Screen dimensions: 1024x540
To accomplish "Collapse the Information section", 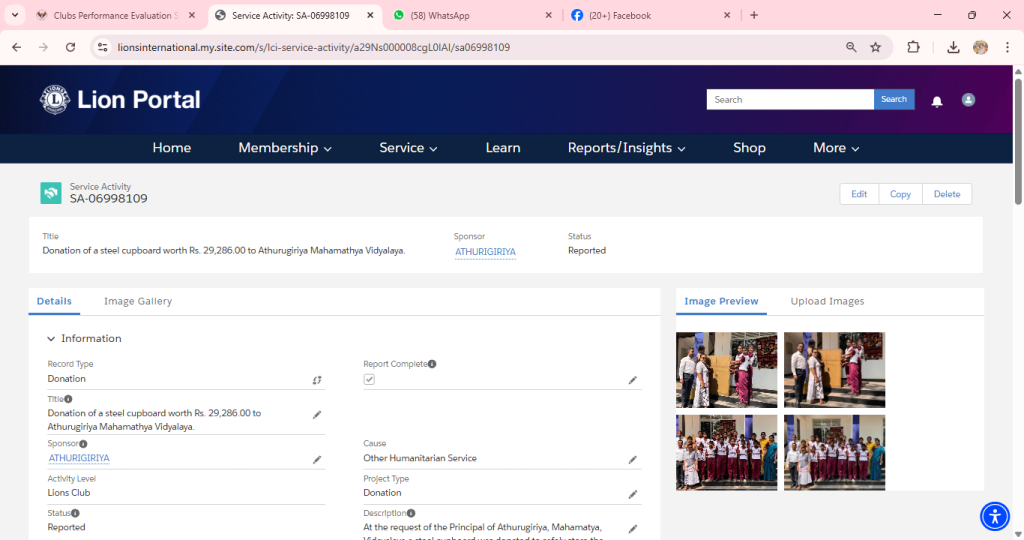I will tap(51, 339).
